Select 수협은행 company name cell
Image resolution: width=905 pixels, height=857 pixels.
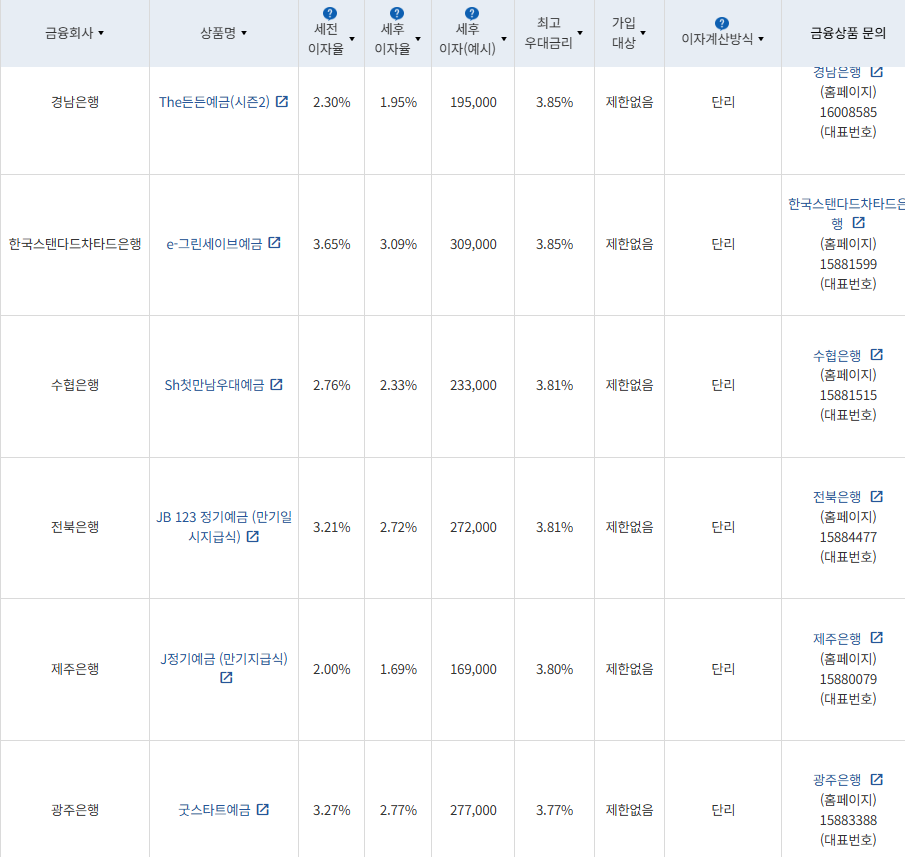[x=75, y=385]
